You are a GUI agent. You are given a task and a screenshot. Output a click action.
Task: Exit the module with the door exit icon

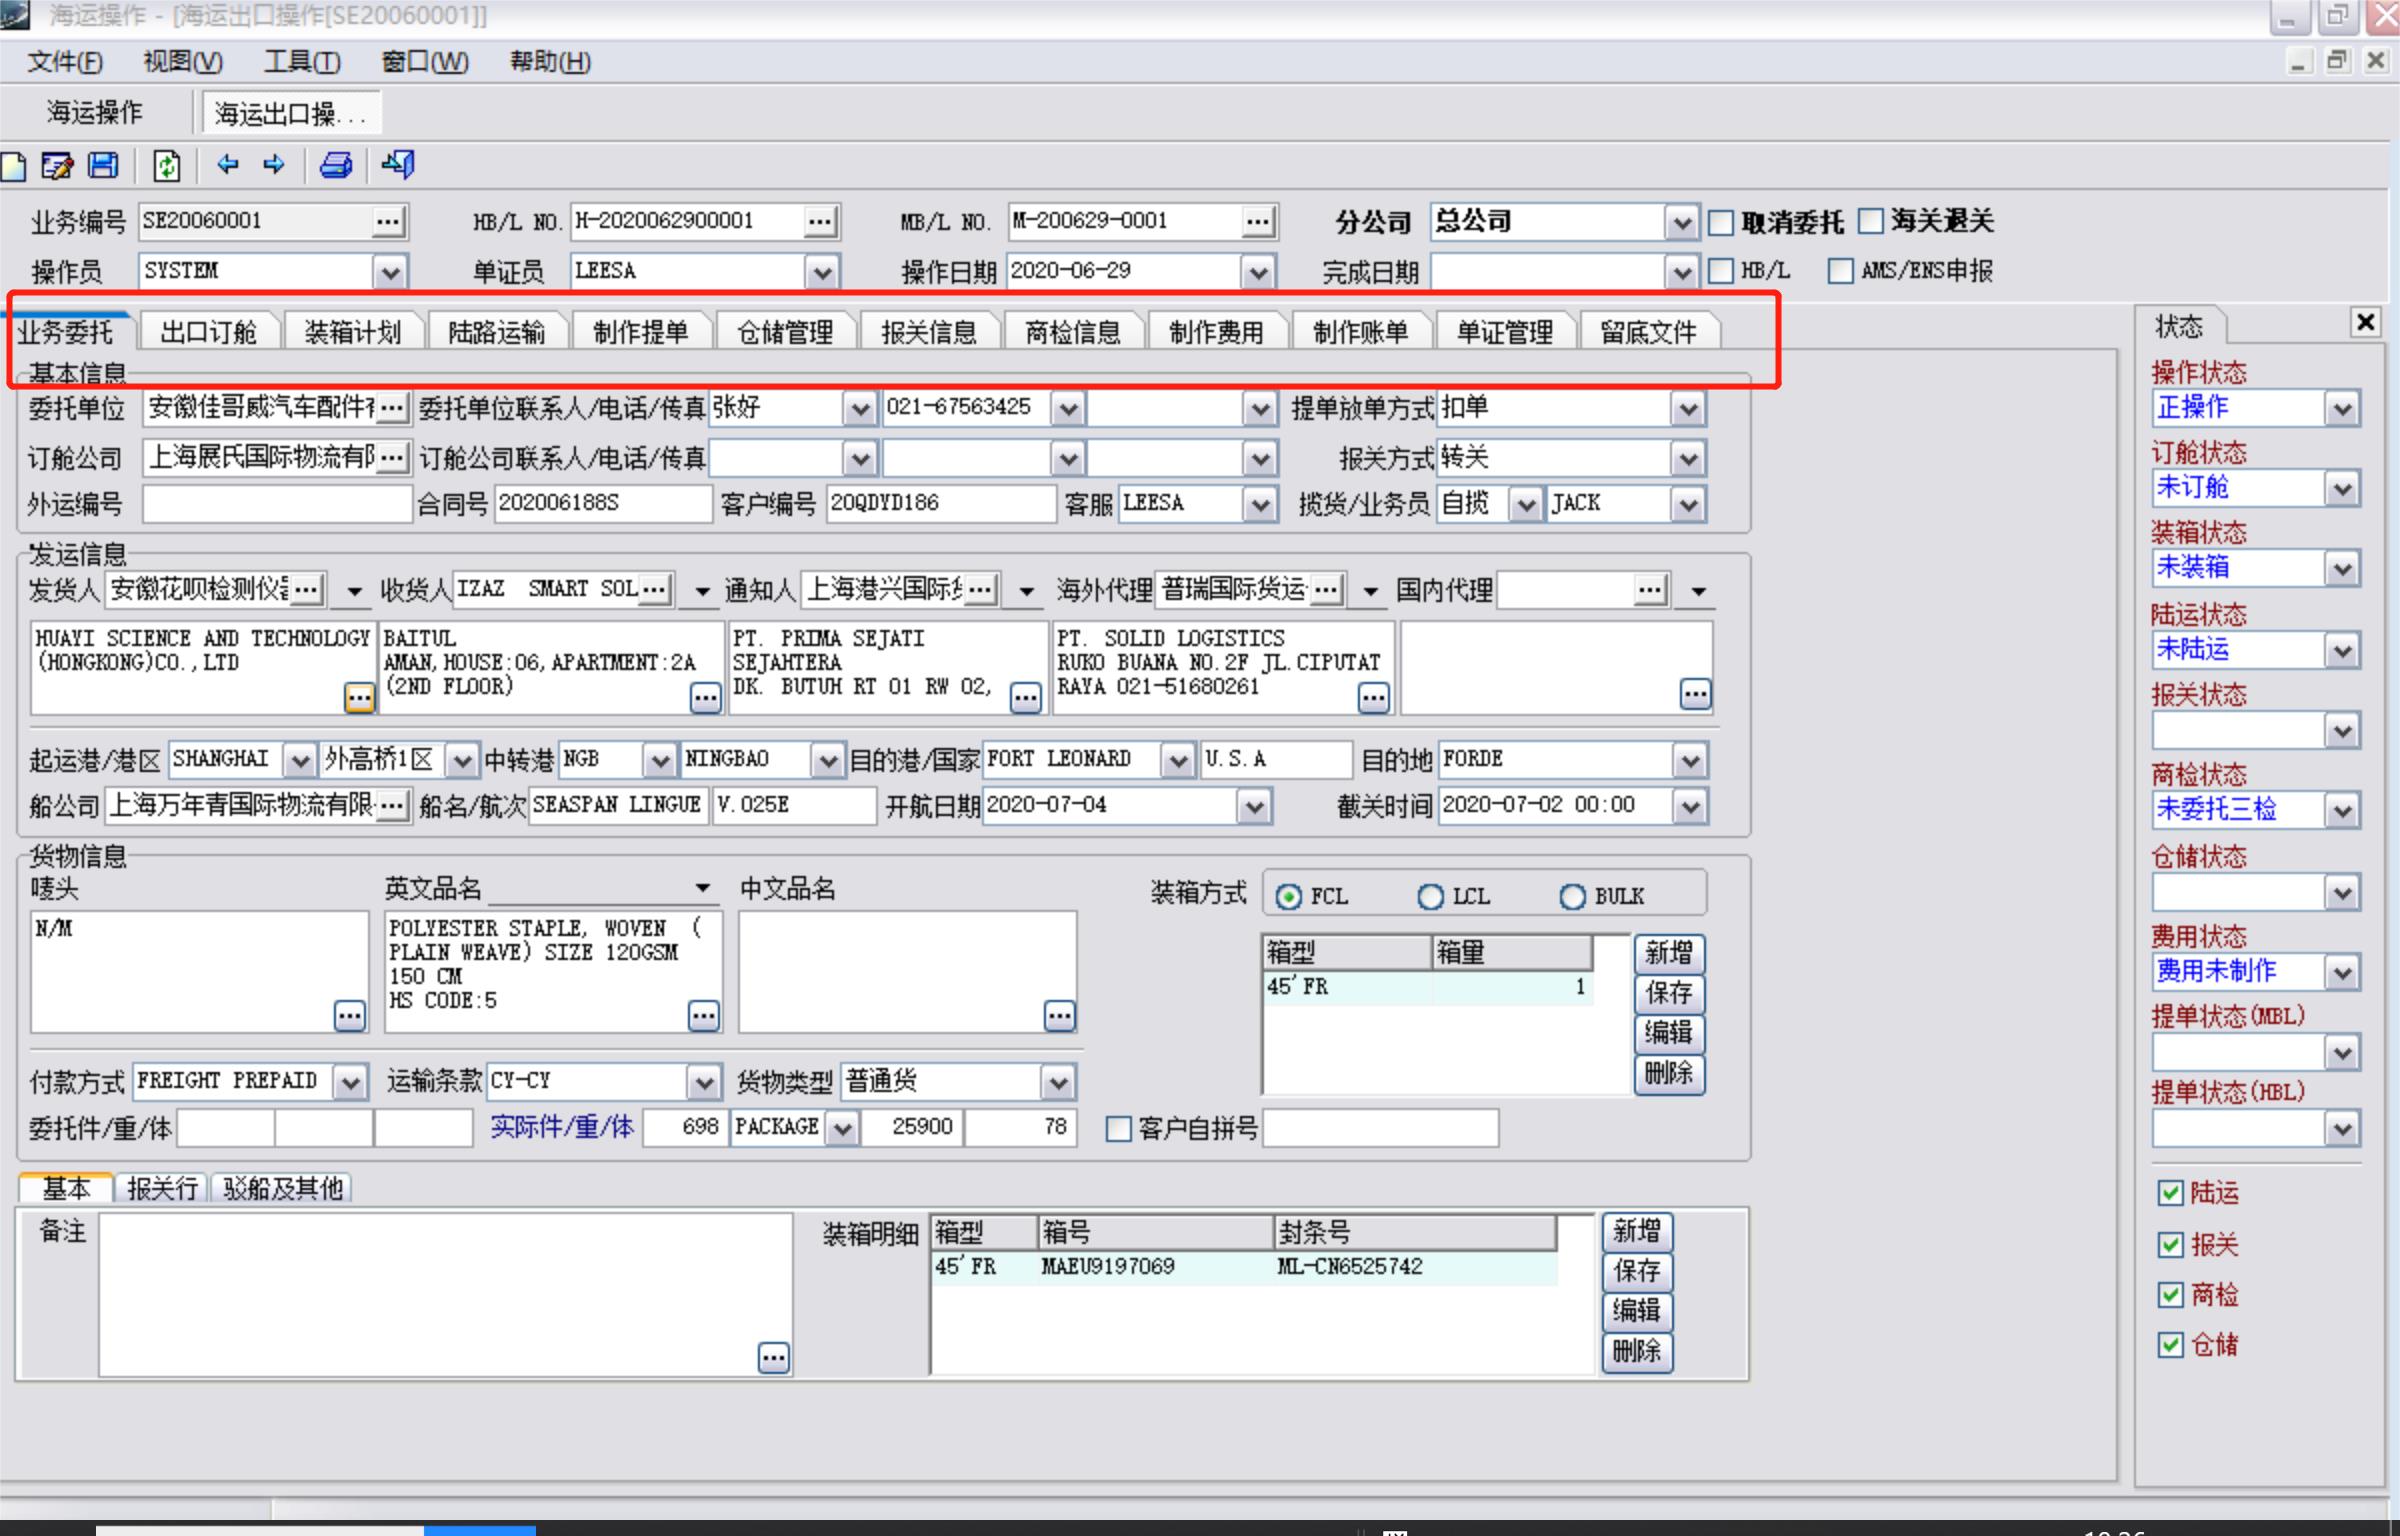click(396, 166)
